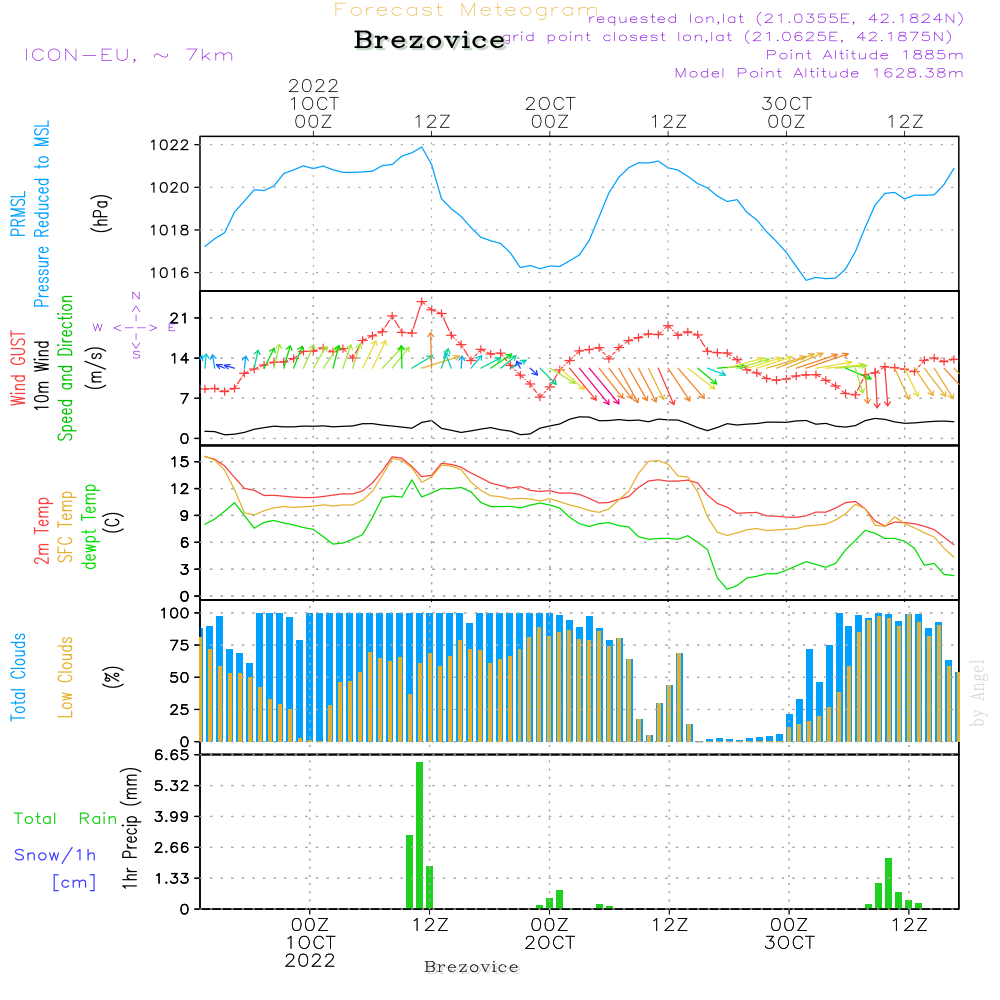The height and width of the screenshot is (1000, 1000).
Task: Click the top-axis '3OCT 00Z' date label
Action: (x=786, y=112)
